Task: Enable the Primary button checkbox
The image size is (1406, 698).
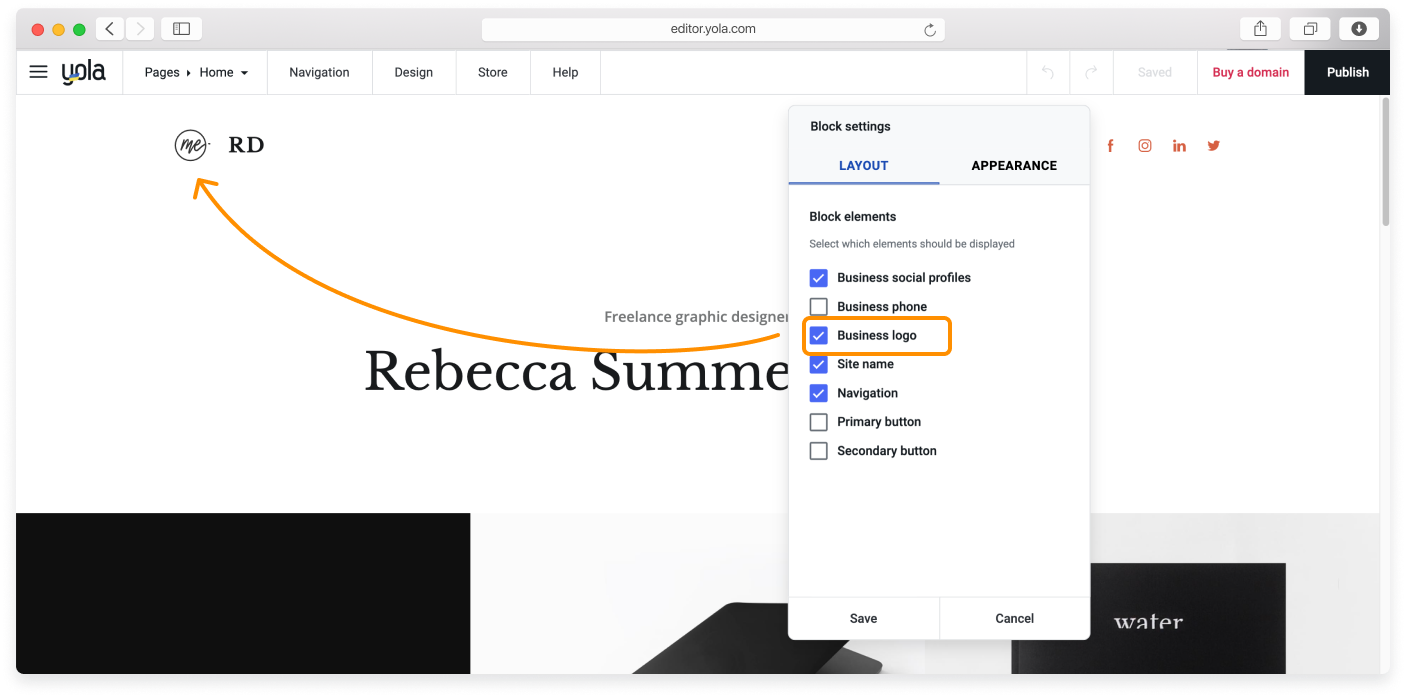Action: 818,422
